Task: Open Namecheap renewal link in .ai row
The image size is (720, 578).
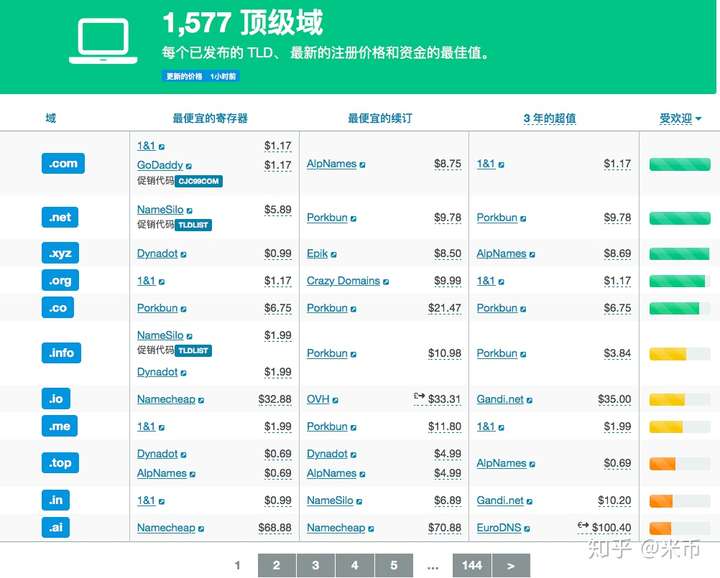Action: coord(336,528)
